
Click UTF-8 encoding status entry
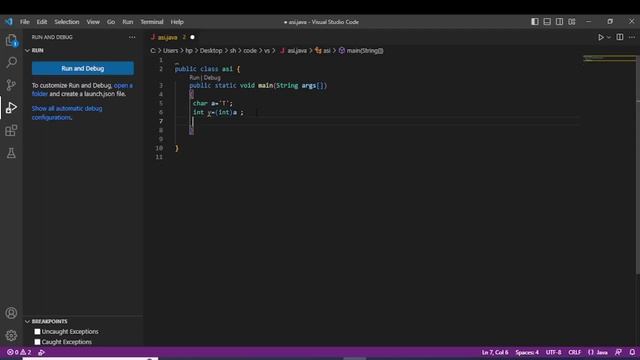coord(553,352)
